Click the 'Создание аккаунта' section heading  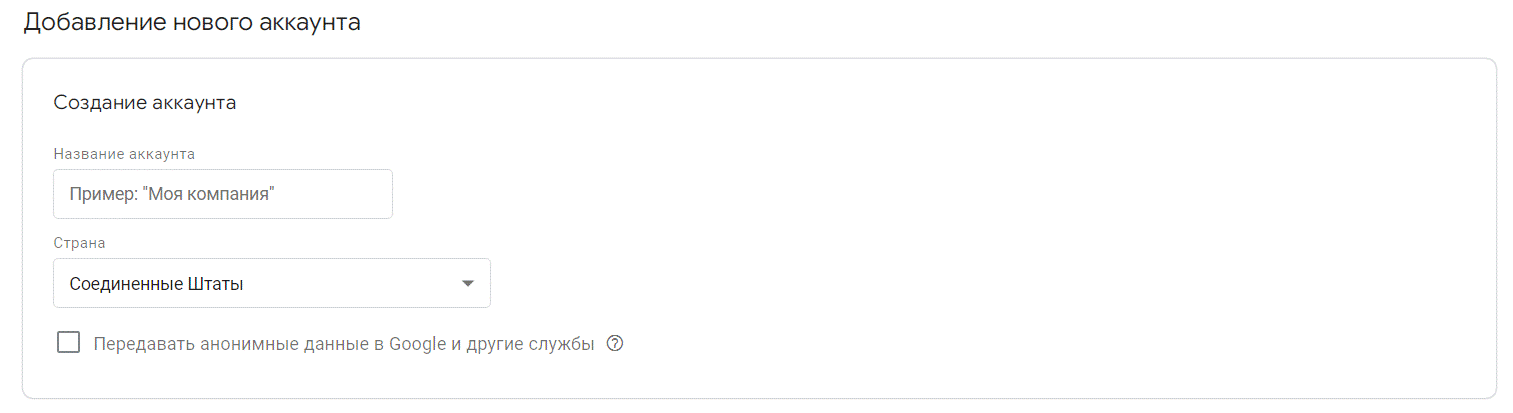point(145,103)
